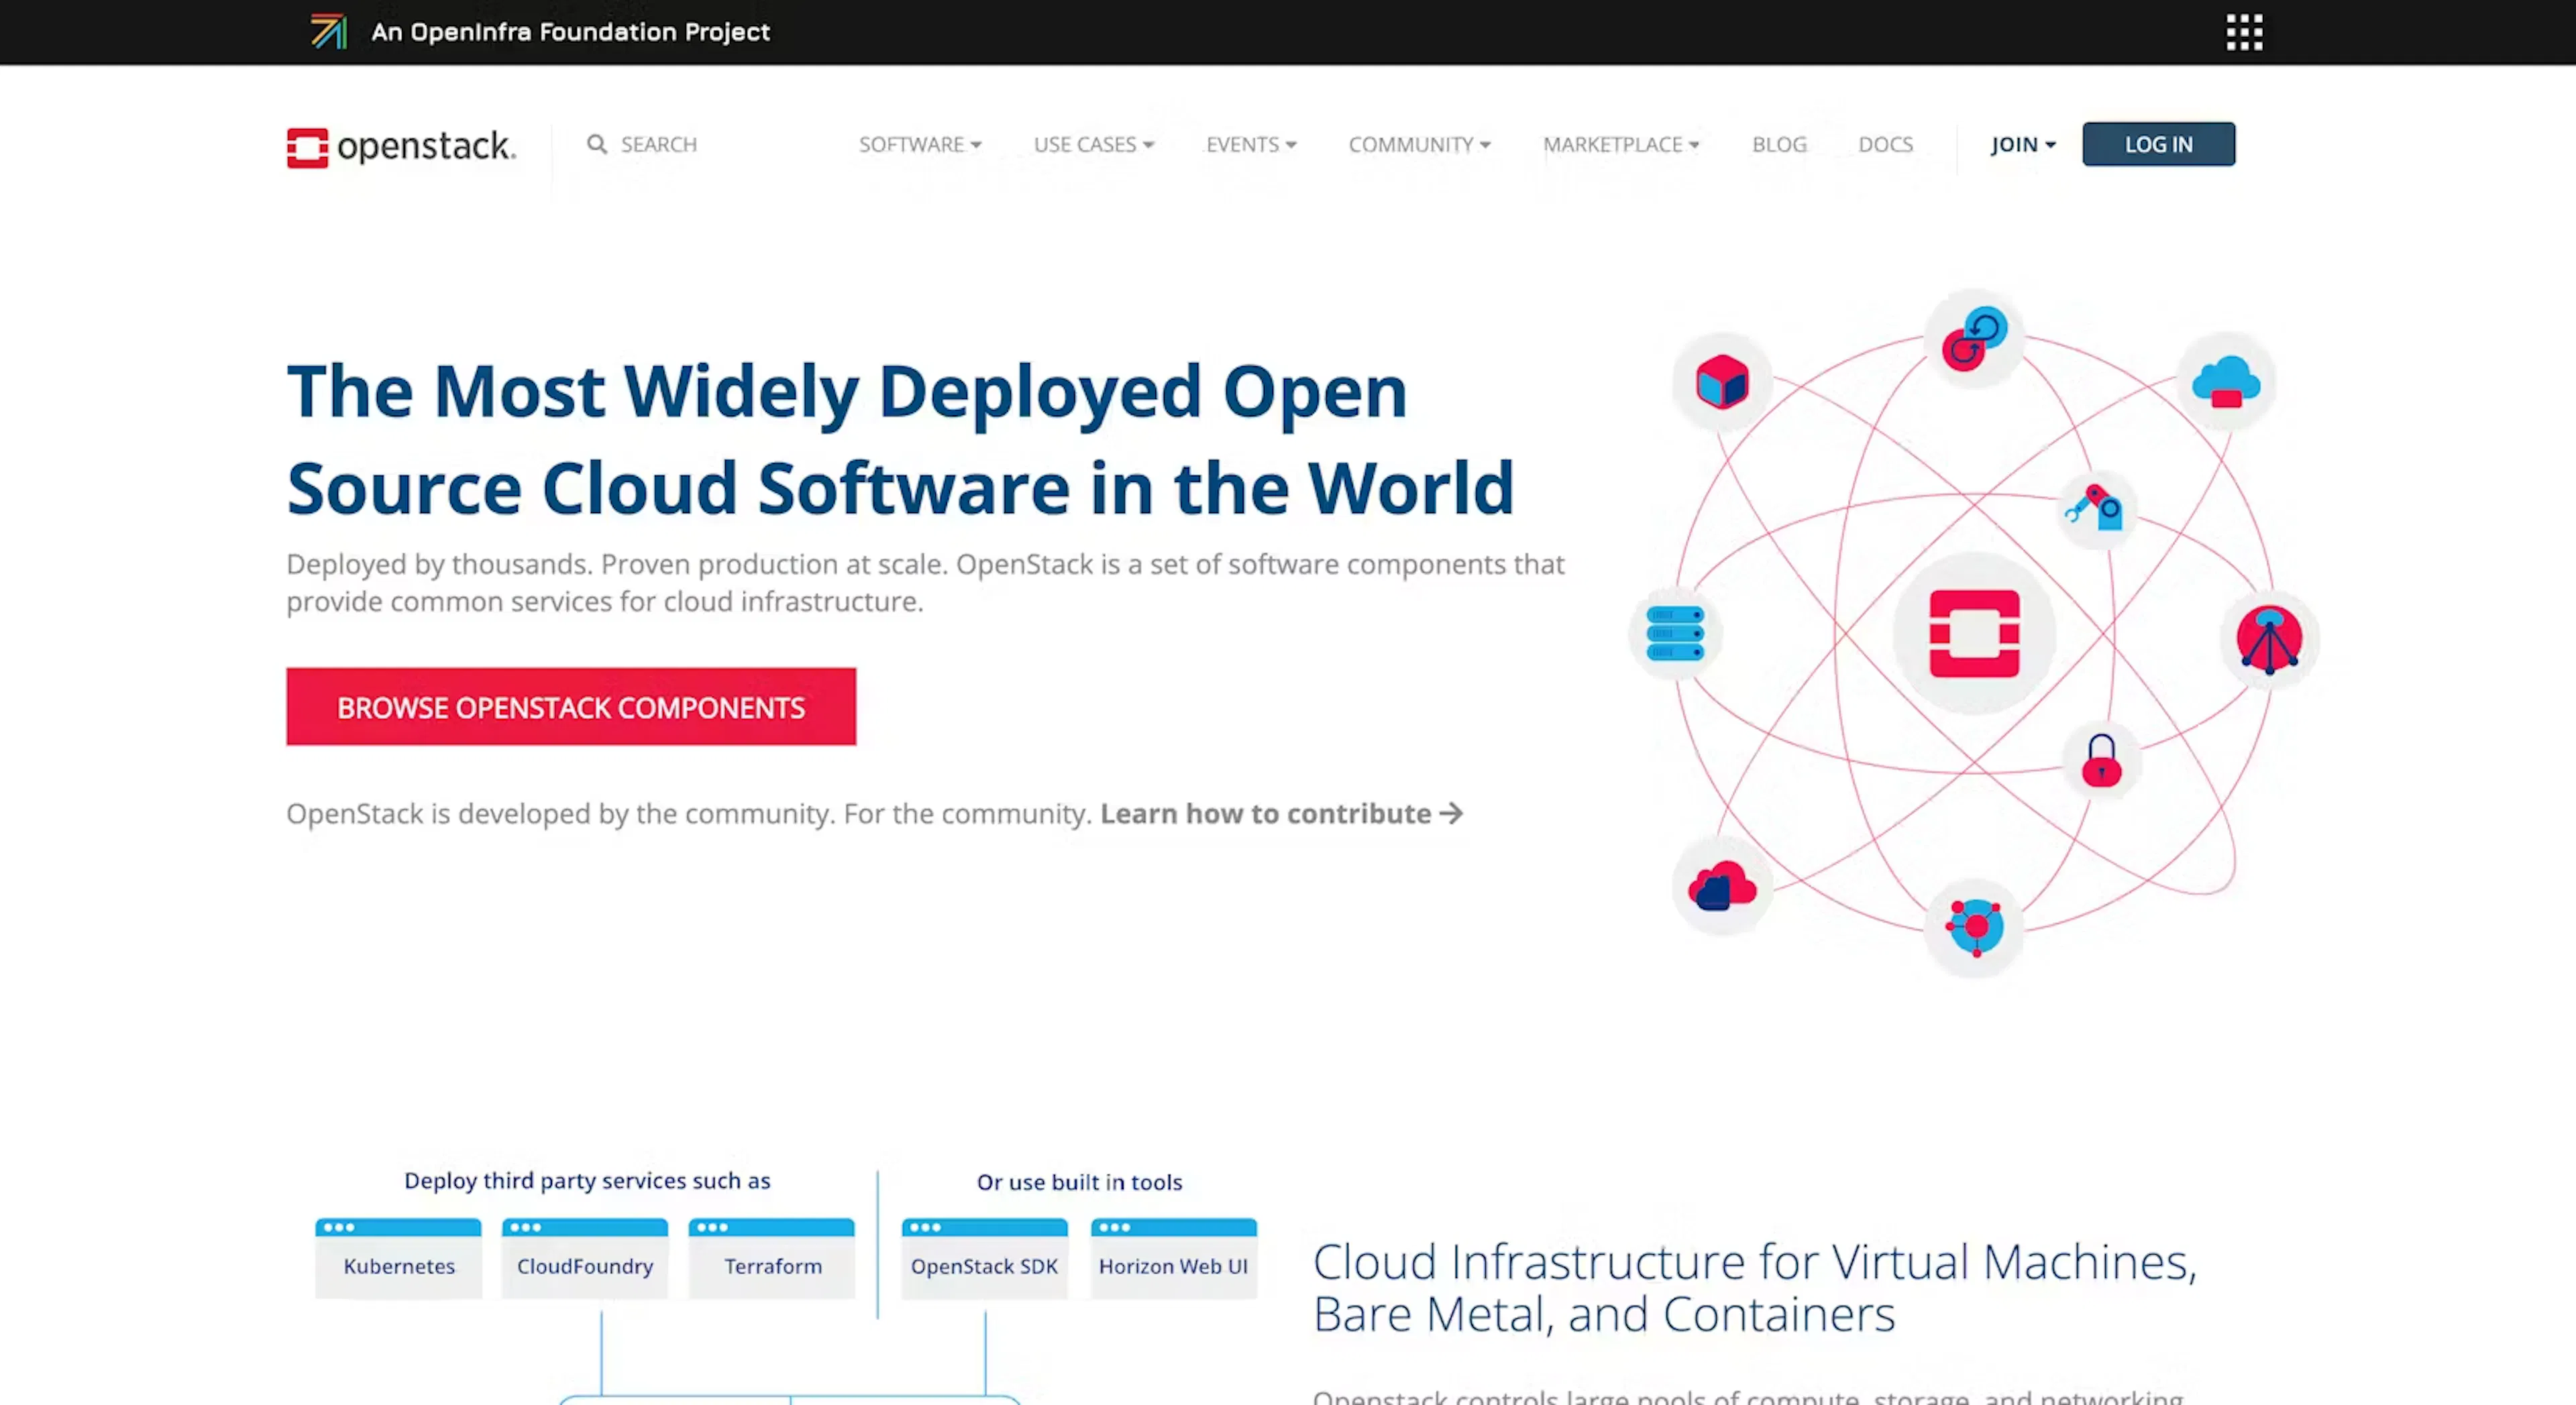Click the central red OpenStack diagram icon

(1974, 634)
